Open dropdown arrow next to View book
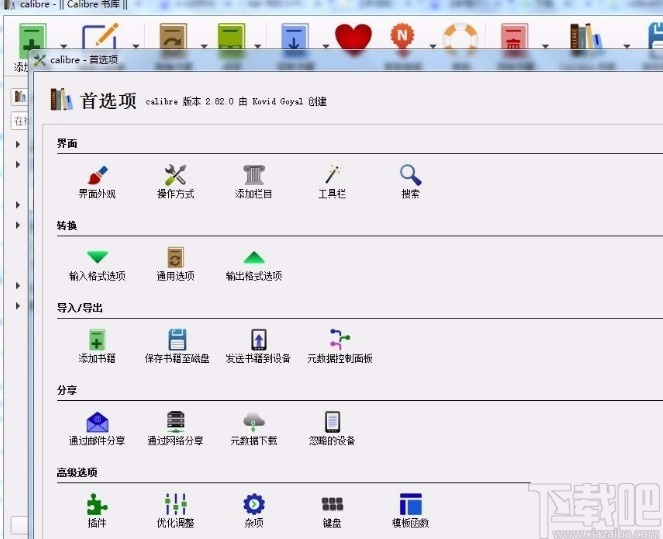663x539 pixels. [258, 46]
